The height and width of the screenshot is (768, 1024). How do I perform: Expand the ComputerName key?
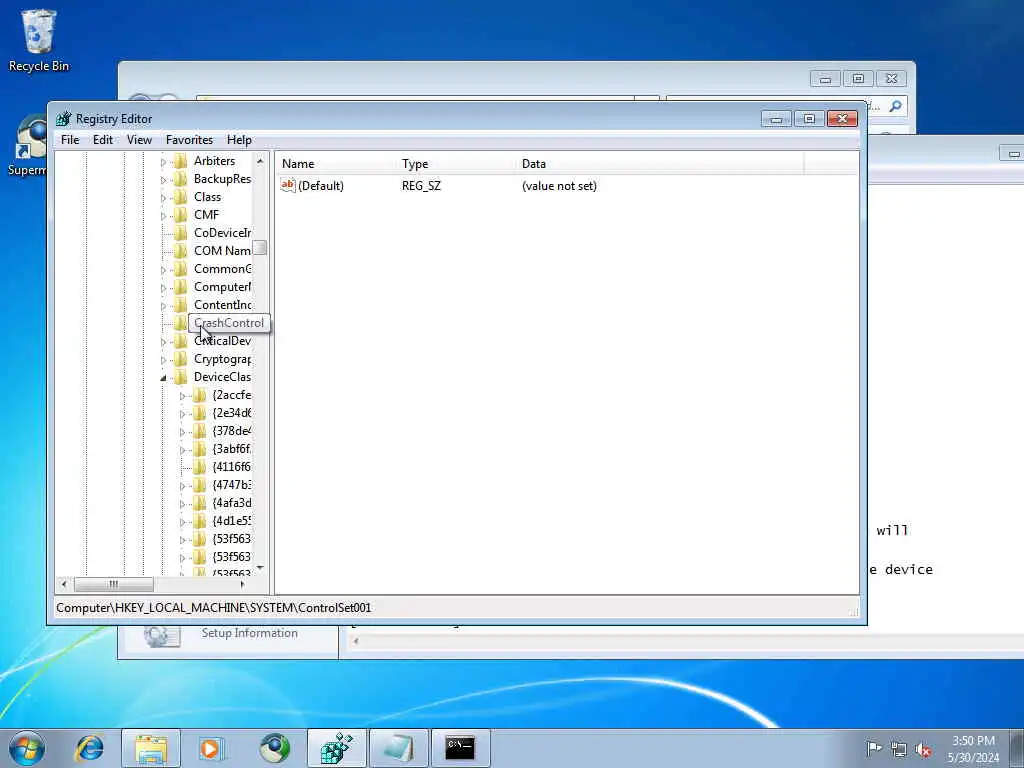tap(163, 288)
